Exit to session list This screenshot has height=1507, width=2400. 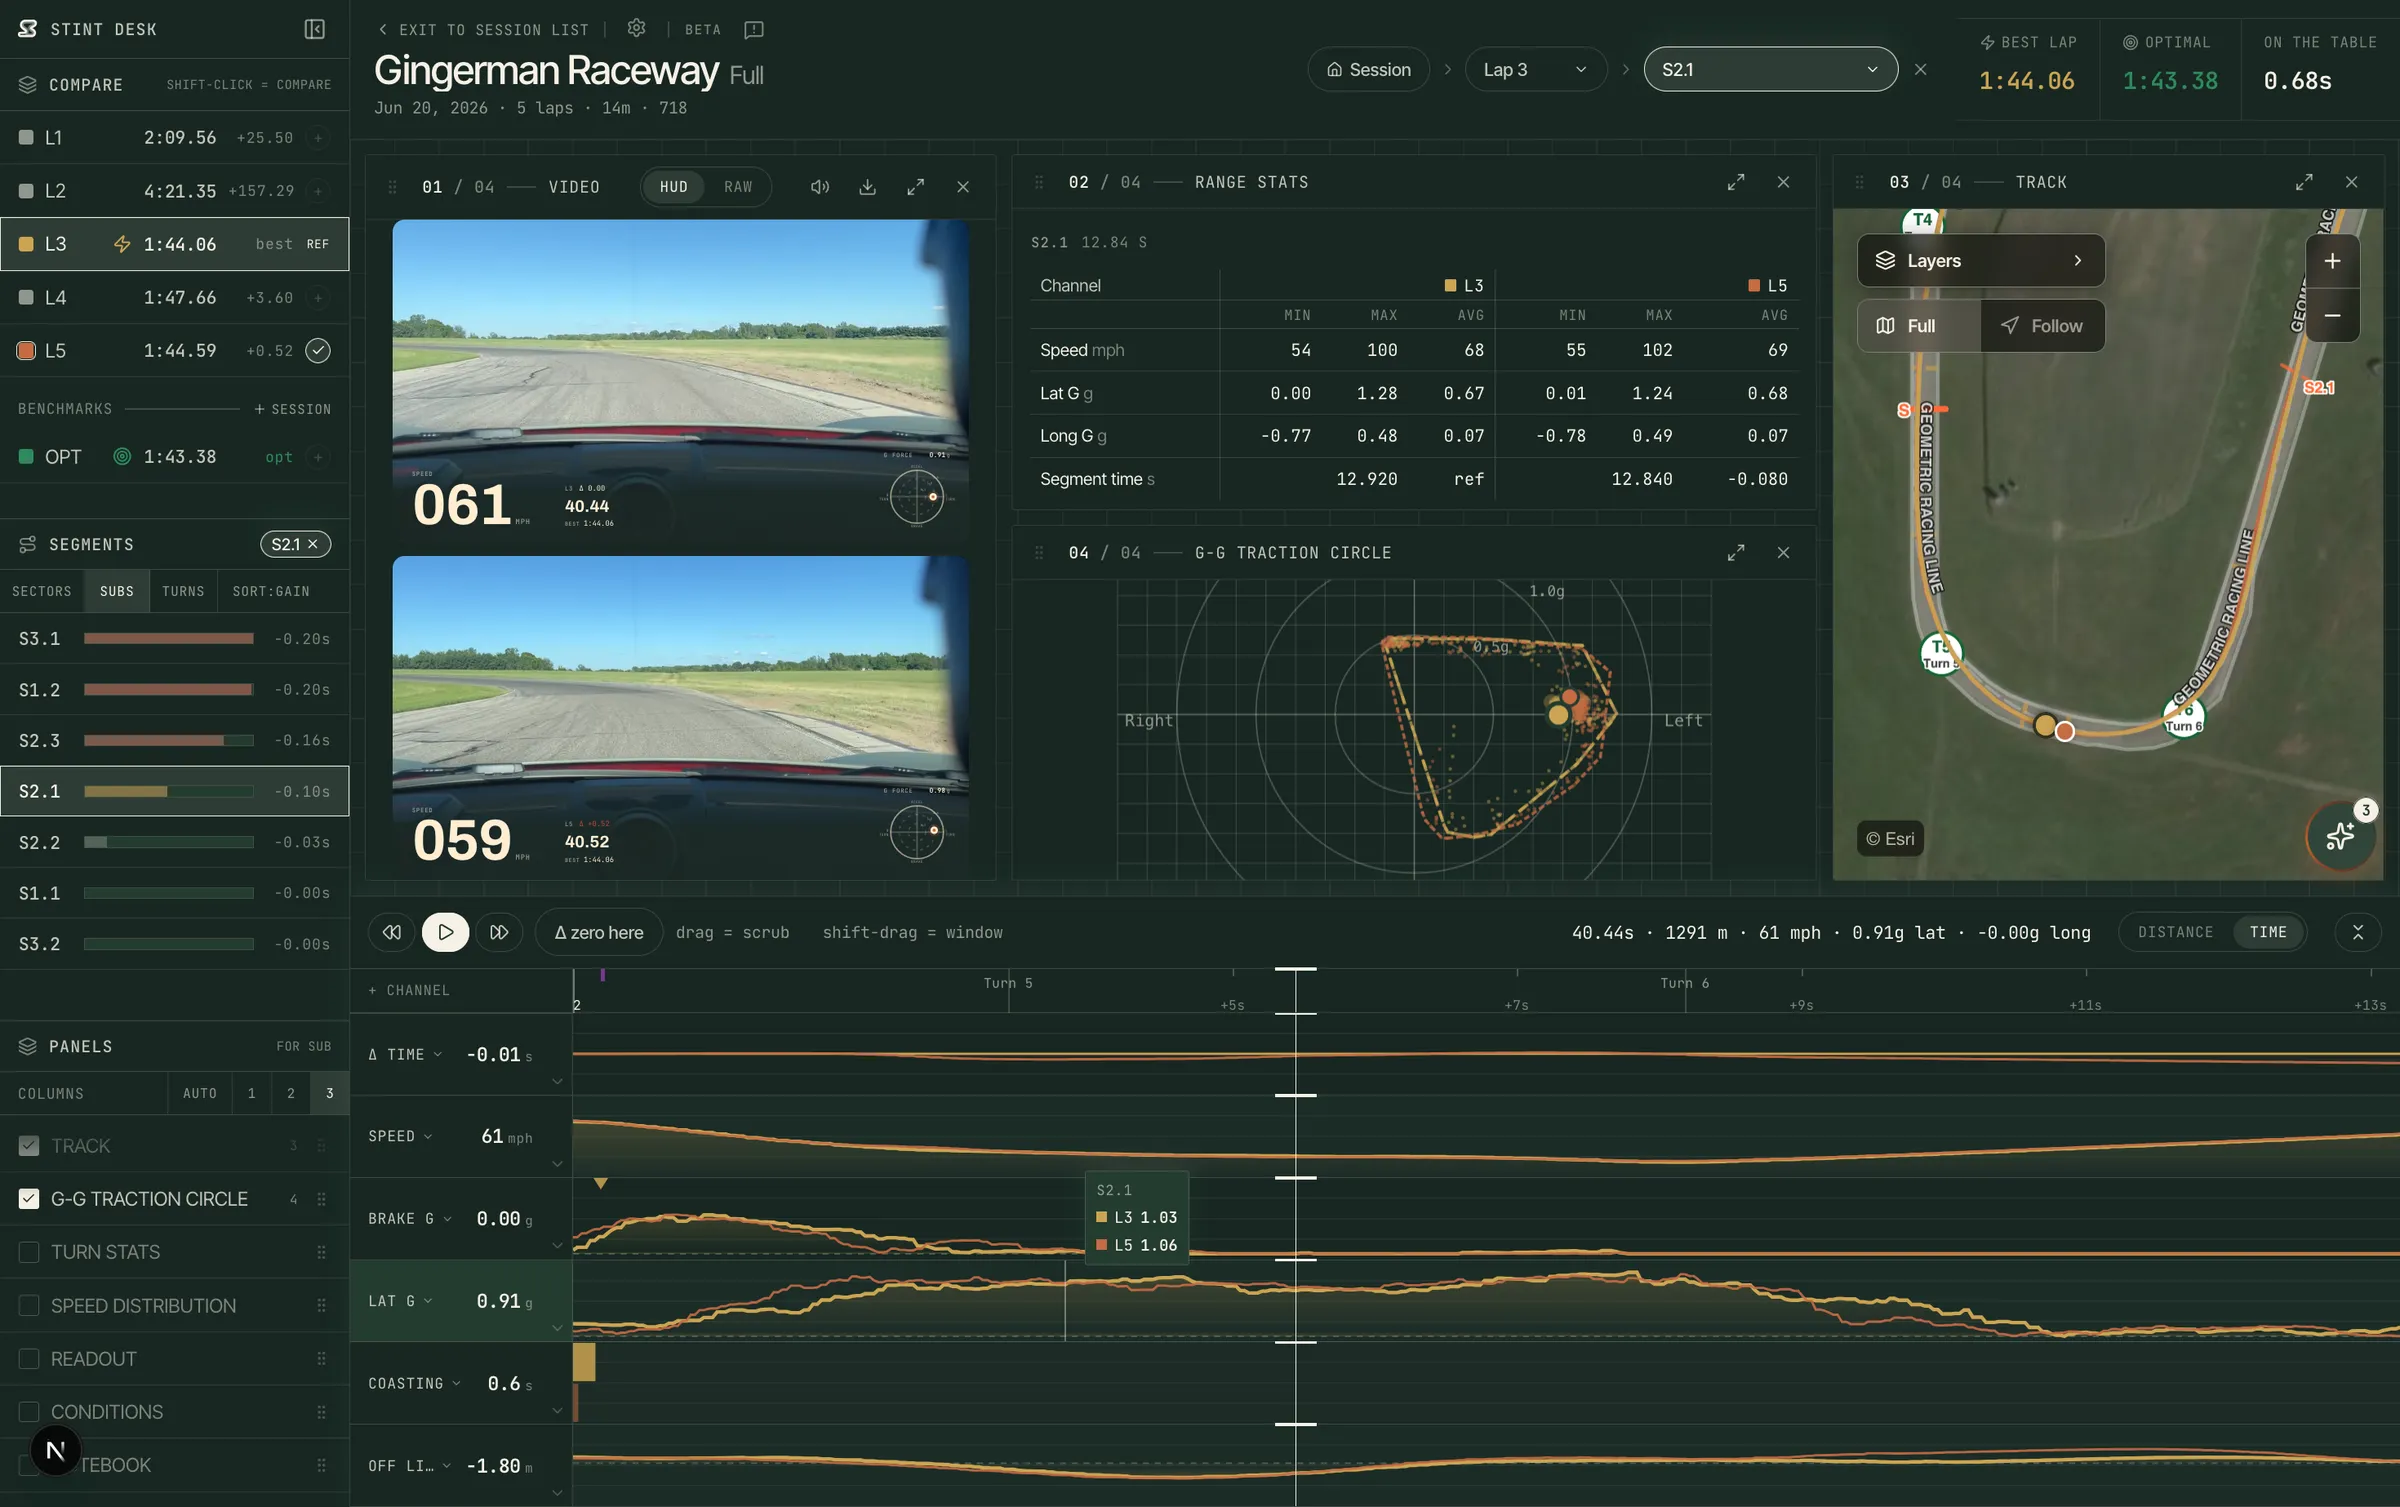(484, 29)
